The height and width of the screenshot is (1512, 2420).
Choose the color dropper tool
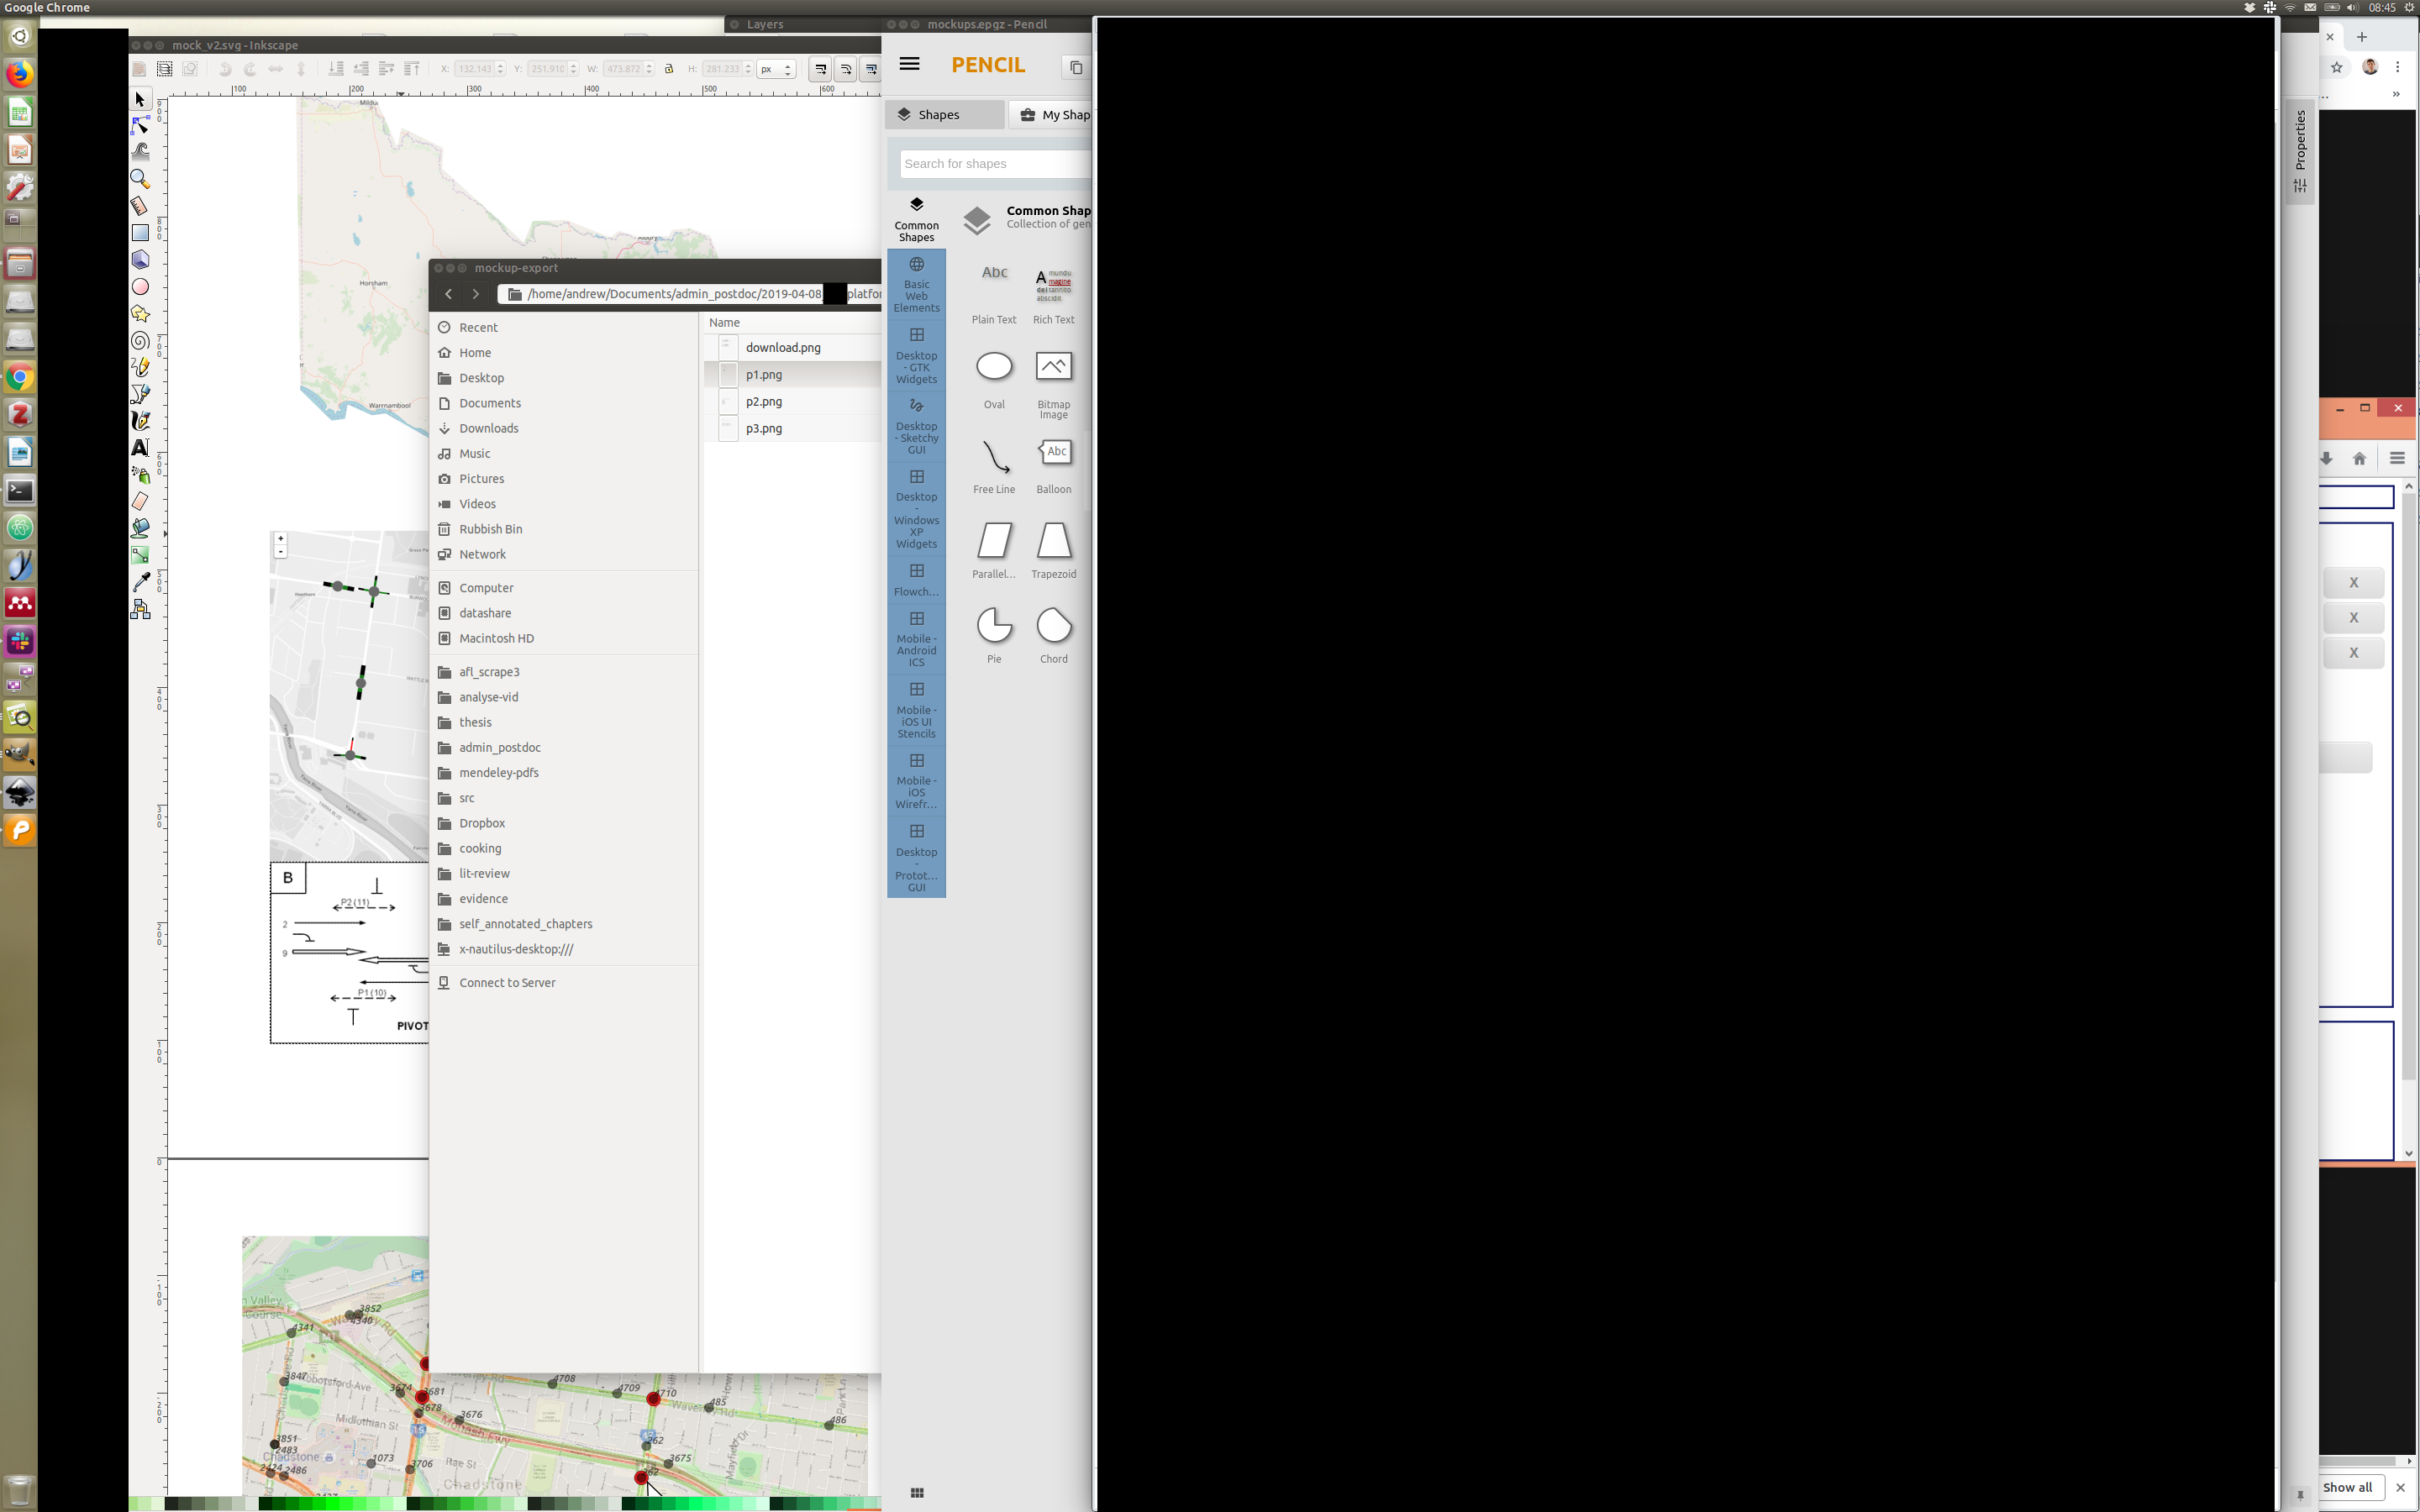(140, 582)
